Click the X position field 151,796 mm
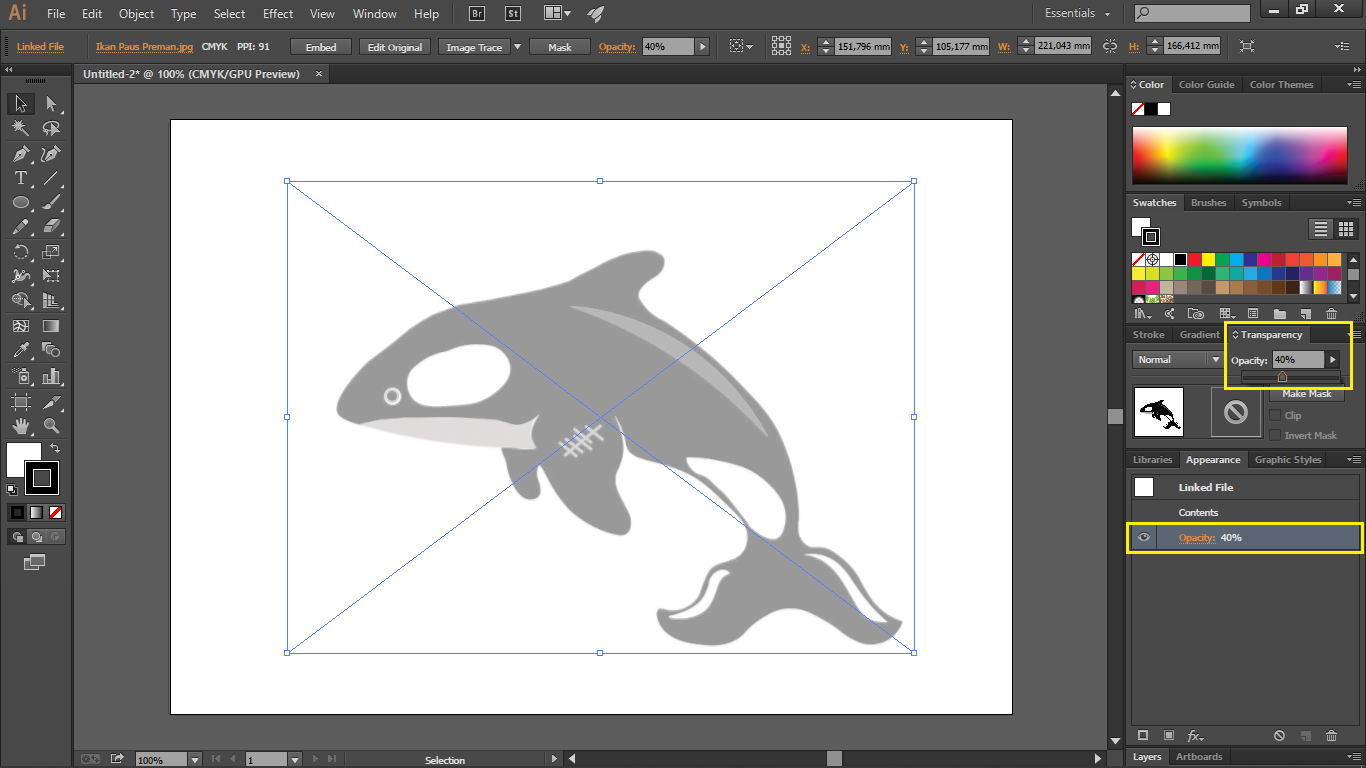This screenshot has height=768, width=1366. (863, 47)
